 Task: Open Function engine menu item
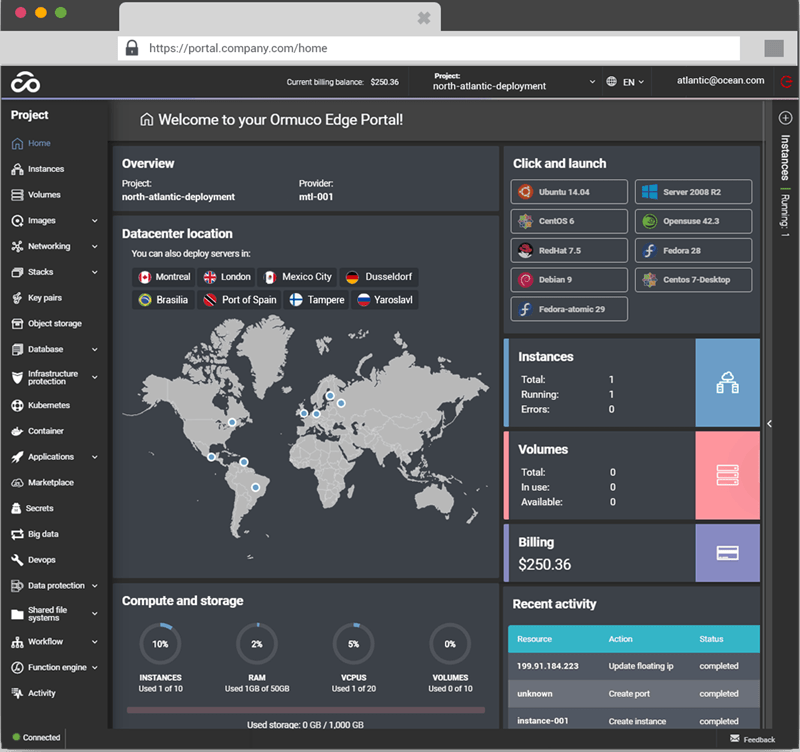(x=55, y=667)
